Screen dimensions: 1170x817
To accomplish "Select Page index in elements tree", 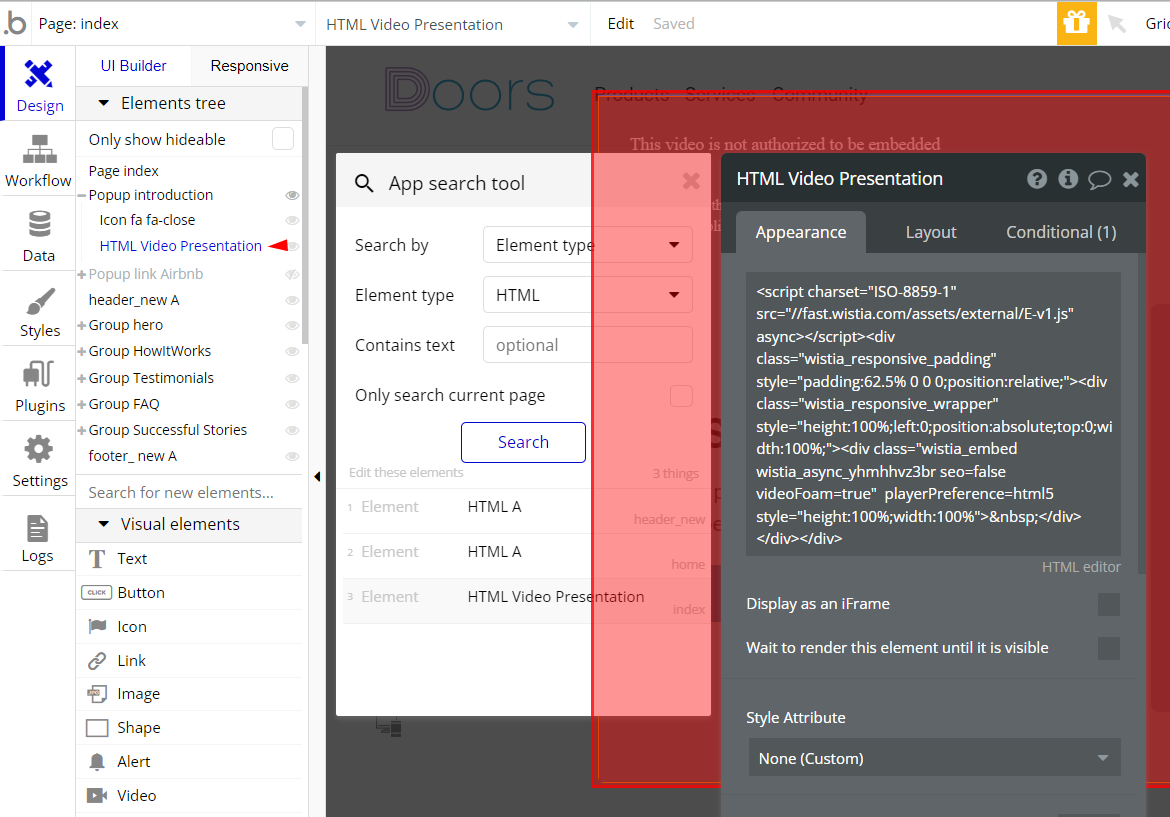I will (124, 171).
